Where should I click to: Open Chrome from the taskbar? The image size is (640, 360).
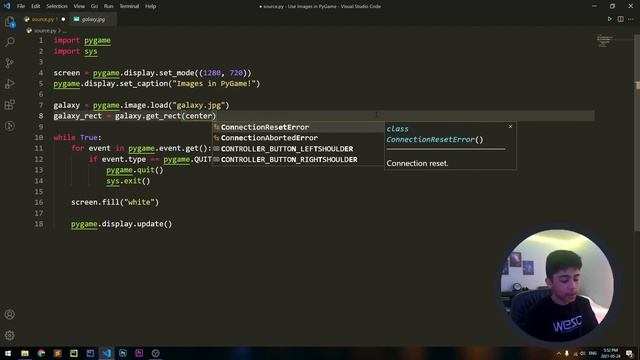(x=41, y=353)
